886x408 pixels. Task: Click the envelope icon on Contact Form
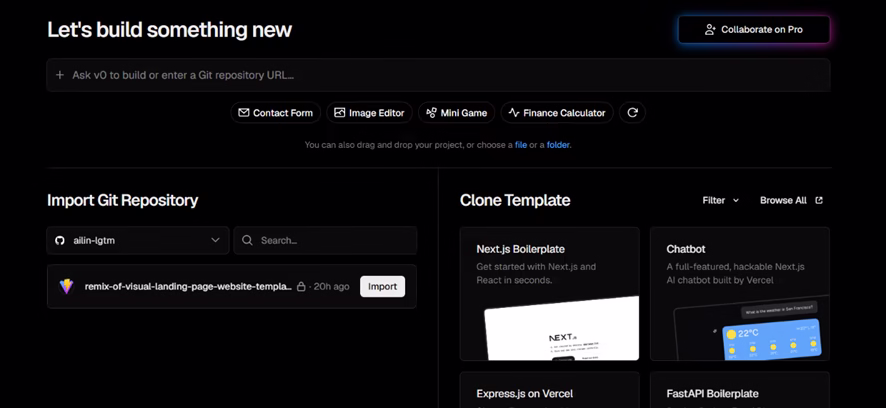tap(244, 112)
